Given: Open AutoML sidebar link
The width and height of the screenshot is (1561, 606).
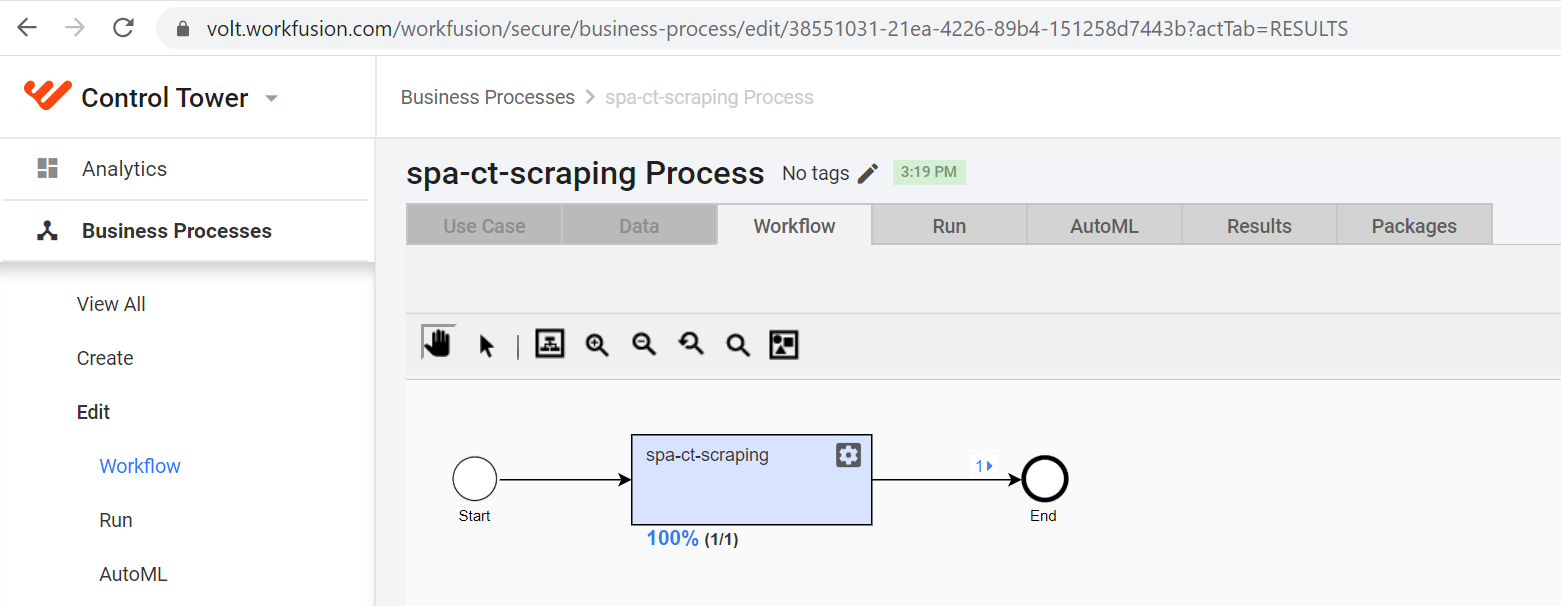Looking at the screenshot, I should tap(133, 574).
